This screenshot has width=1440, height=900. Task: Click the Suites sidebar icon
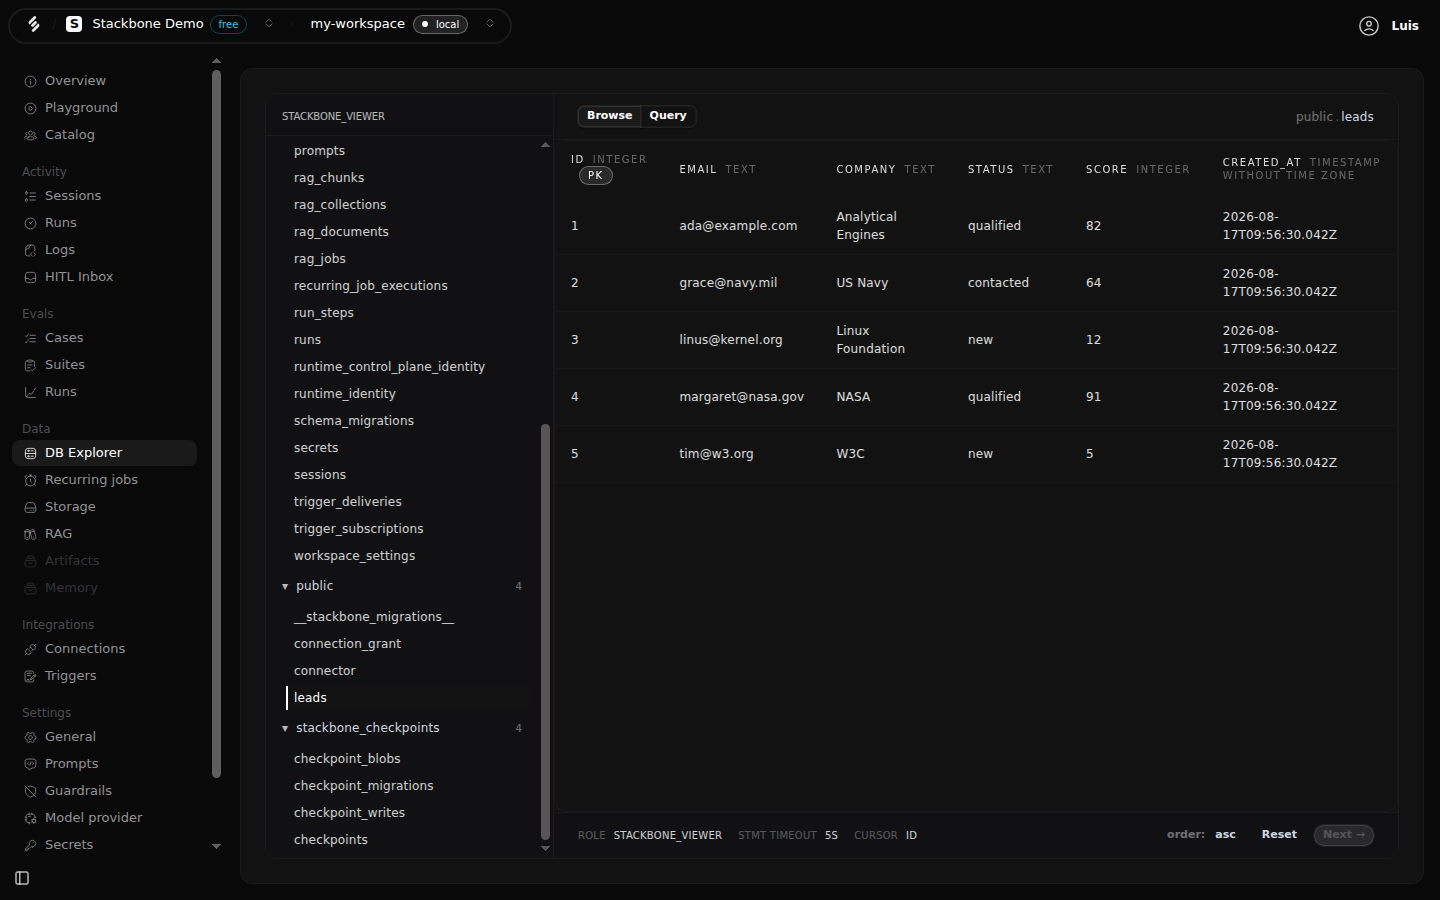coord(30,365)
